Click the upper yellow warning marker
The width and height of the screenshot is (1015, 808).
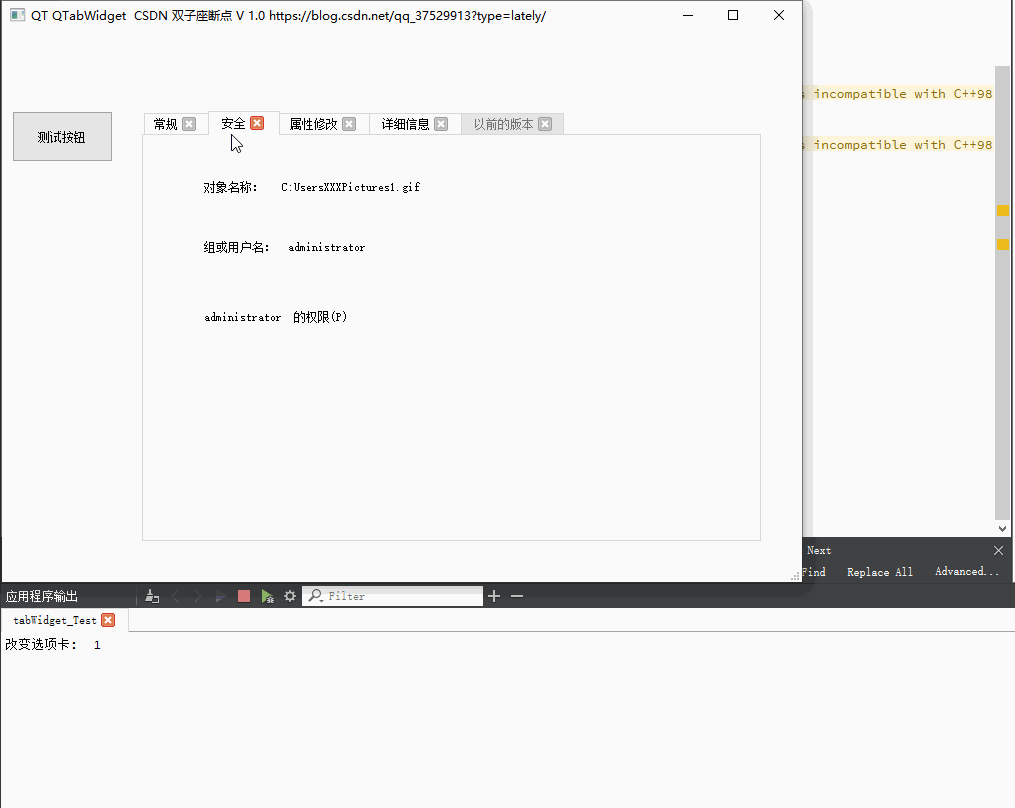[x=1003, y=210]
